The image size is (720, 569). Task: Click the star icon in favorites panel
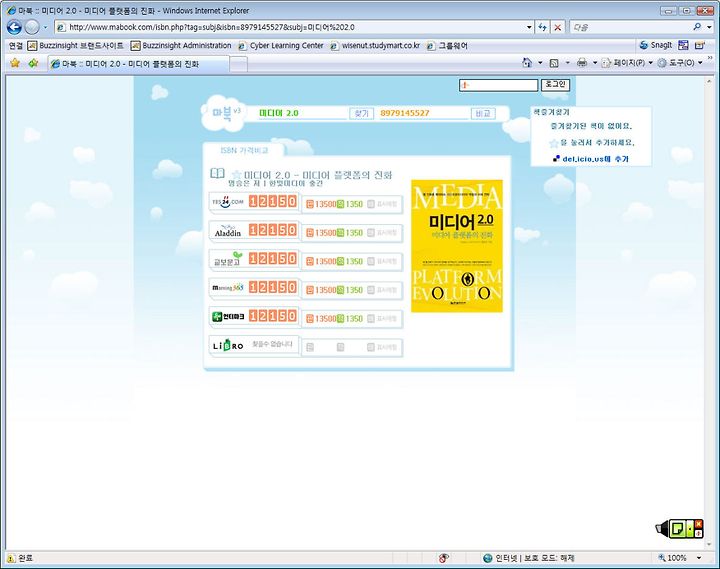click(554, 143)
